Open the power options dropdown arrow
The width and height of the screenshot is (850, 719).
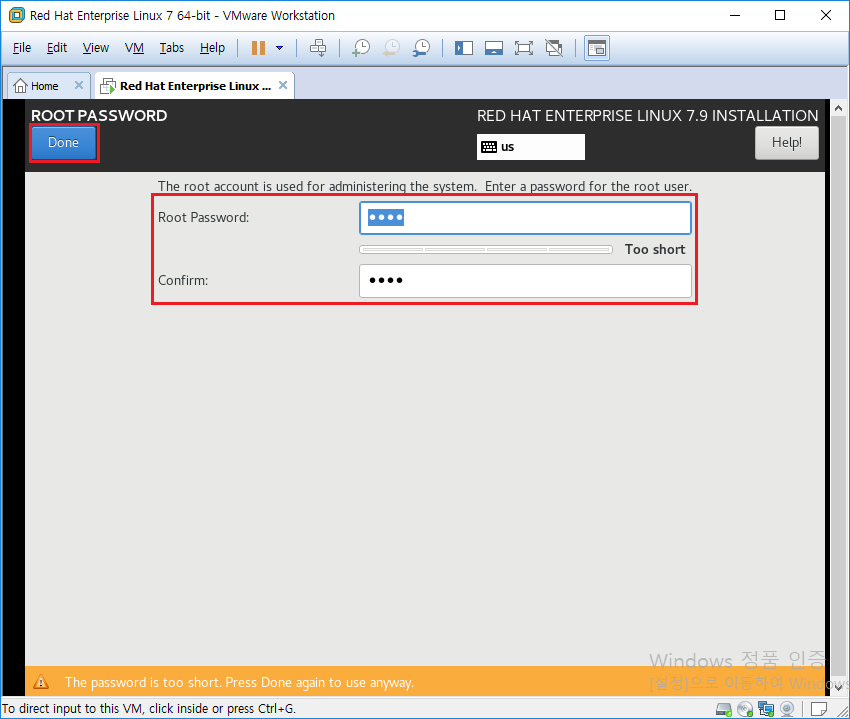[279, 48]
